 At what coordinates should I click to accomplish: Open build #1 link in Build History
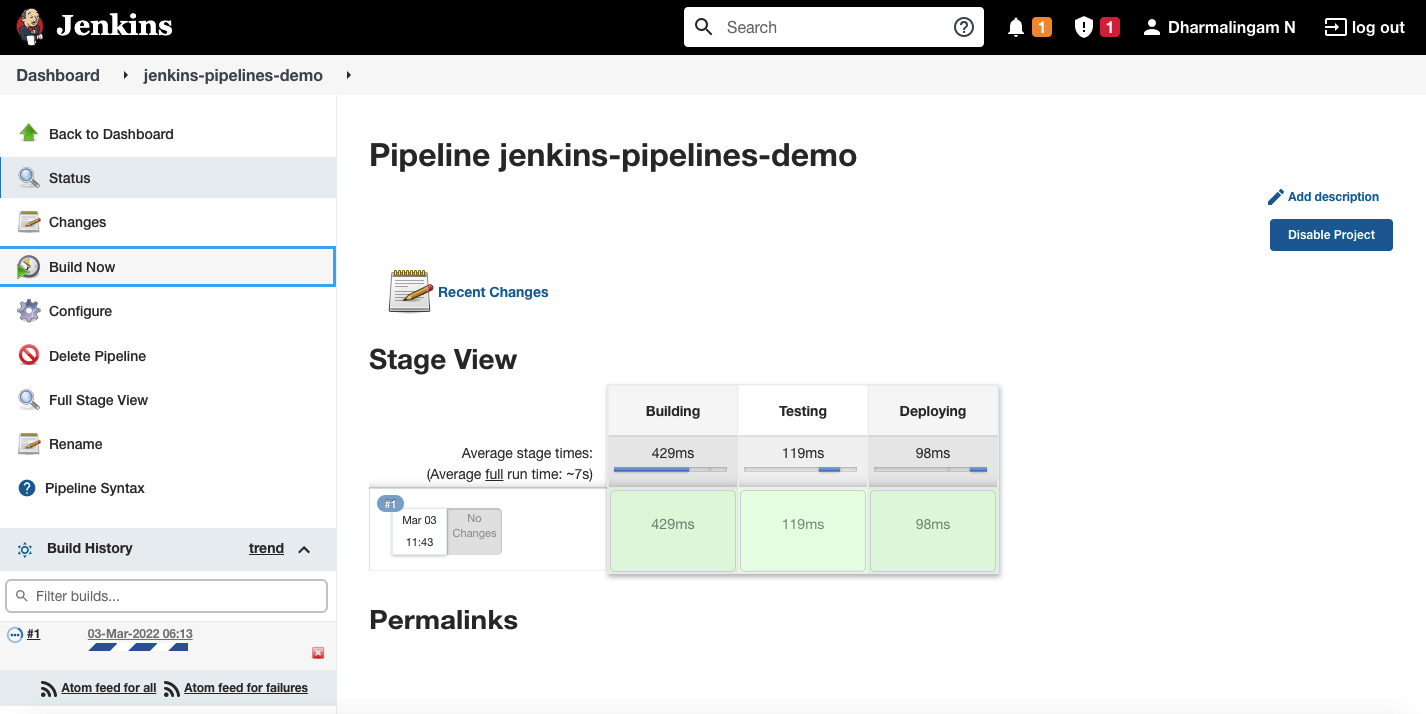tap(33, 634)
